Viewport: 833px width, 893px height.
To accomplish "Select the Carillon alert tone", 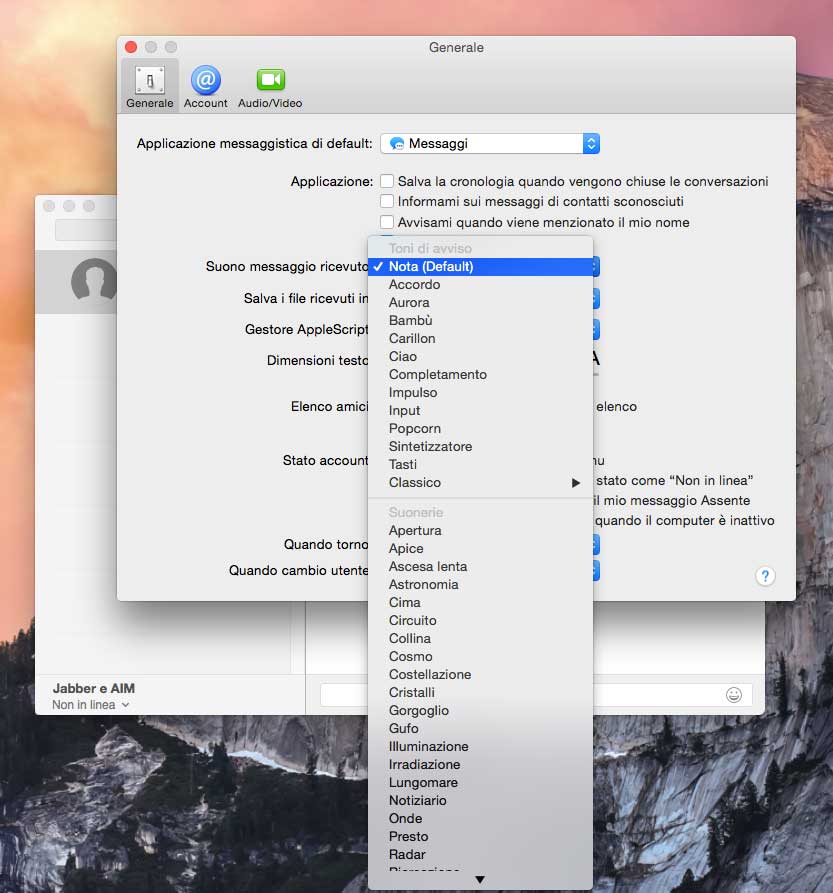I will click(x=480, y=338).
